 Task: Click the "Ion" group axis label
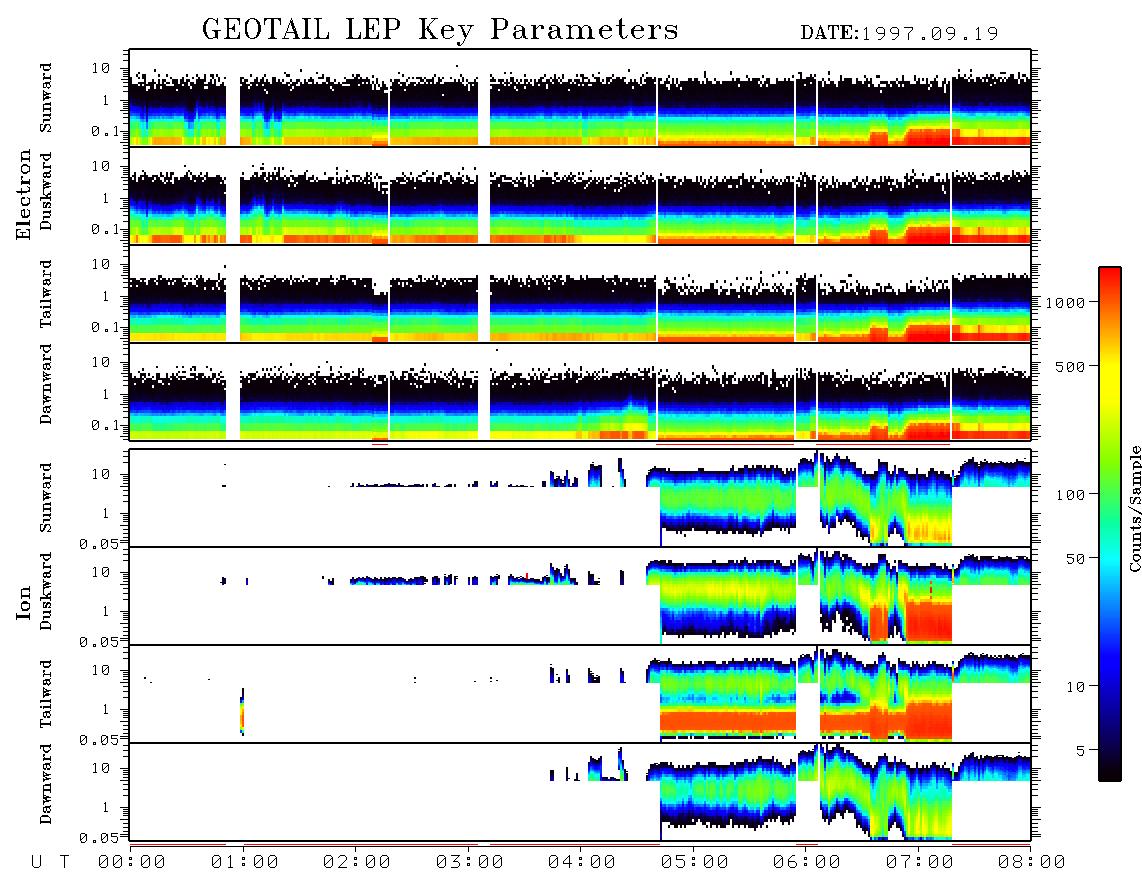(x=23, y=602)
